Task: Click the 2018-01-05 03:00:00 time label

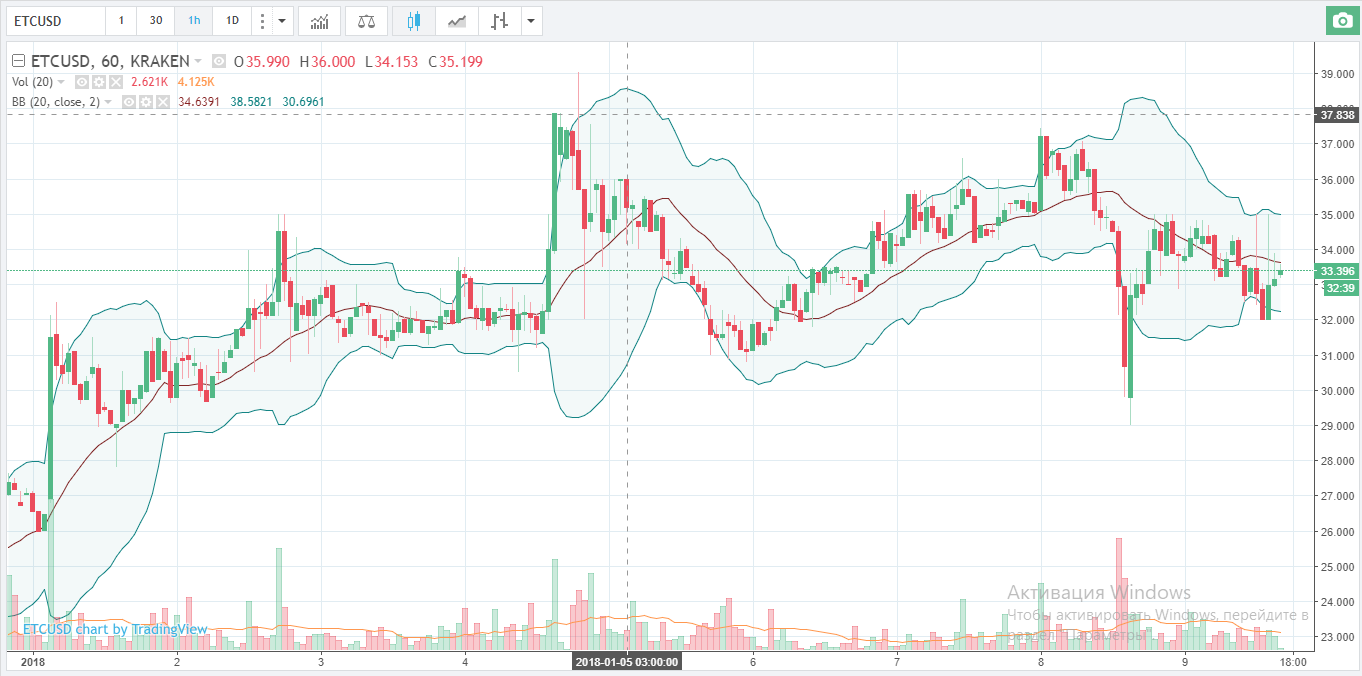Action: (x=627, y=661)
